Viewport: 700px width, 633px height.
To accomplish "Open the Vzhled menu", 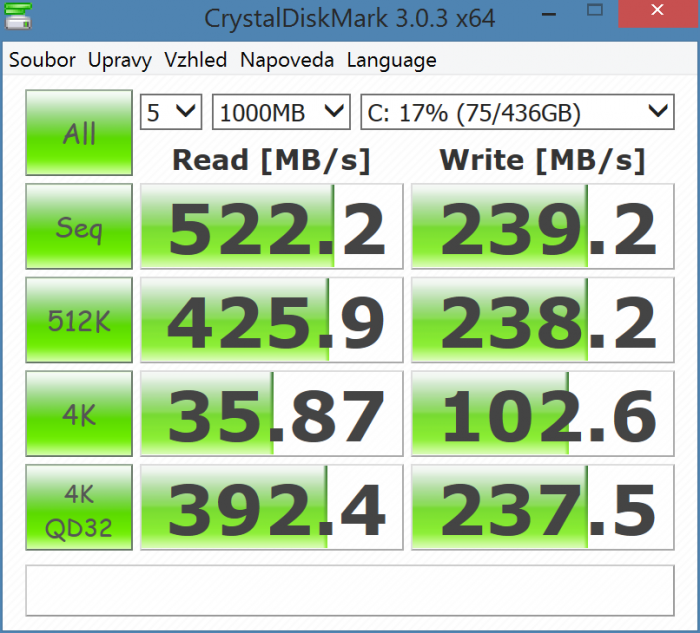I will pyautogui.click(x=196, y=60).
